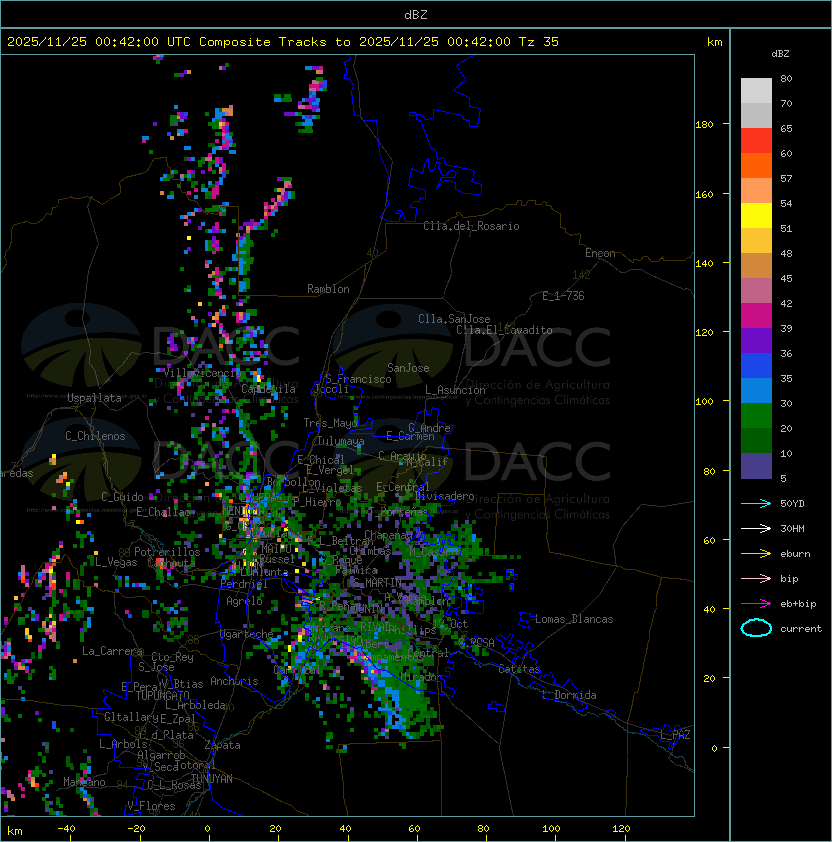This screenshot has height=842, width=832.
Task: Click the V_Flores place label
Action: point(151,806)
